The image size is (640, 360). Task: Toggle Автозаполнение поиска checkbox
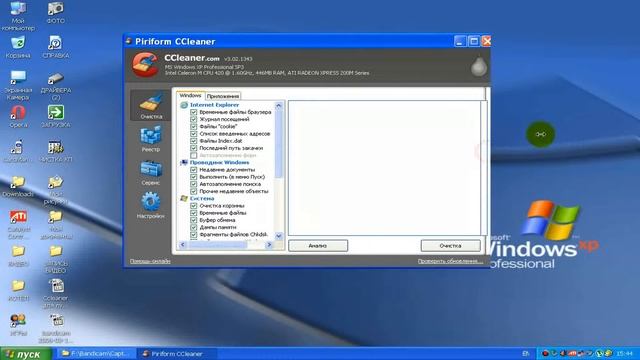pos(193,184)
